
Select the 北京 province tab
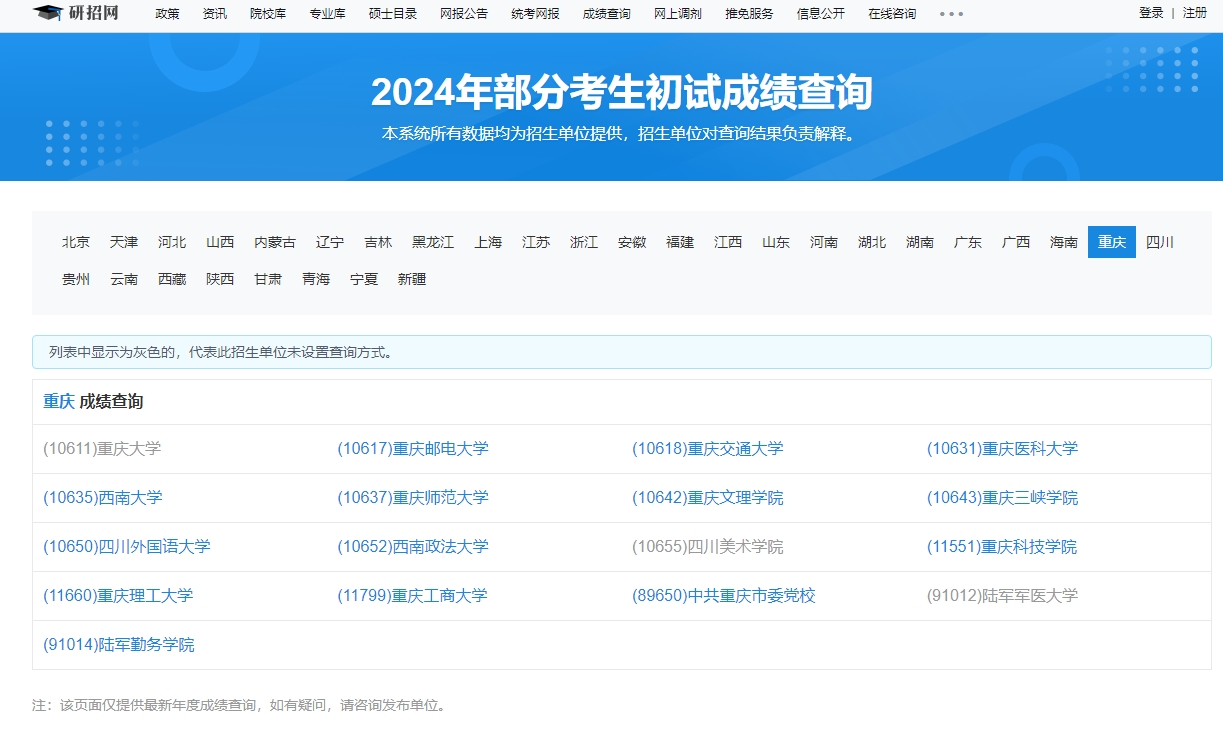[x=76, y=242]
